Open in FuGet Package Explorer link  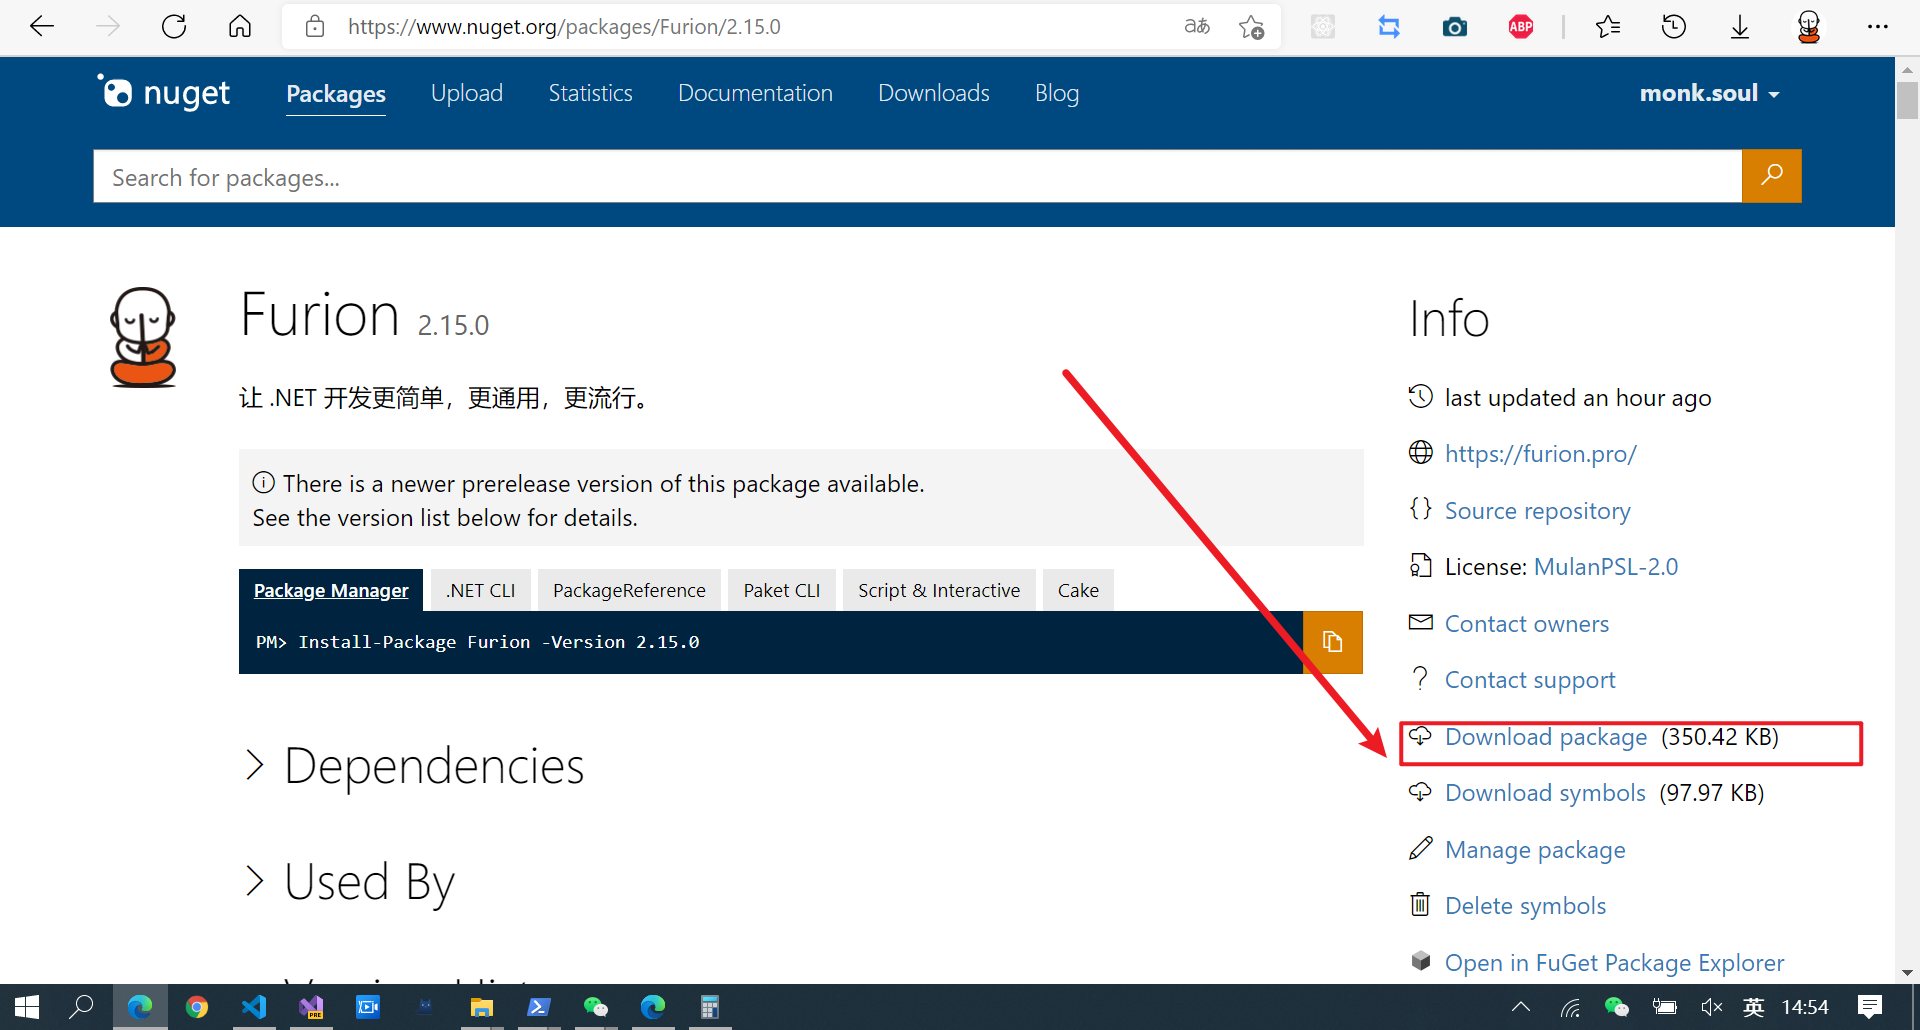[1614, 963]
